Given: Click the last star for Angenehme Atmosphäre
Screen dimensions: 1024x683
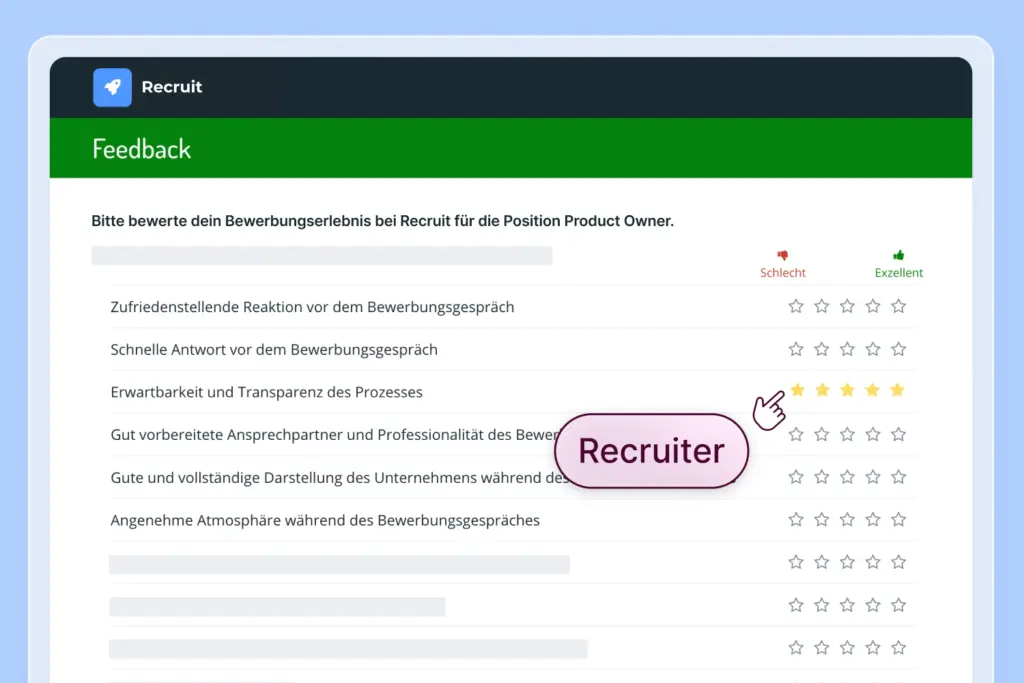Looking at the screenshot, I should (x=898, y=519).
